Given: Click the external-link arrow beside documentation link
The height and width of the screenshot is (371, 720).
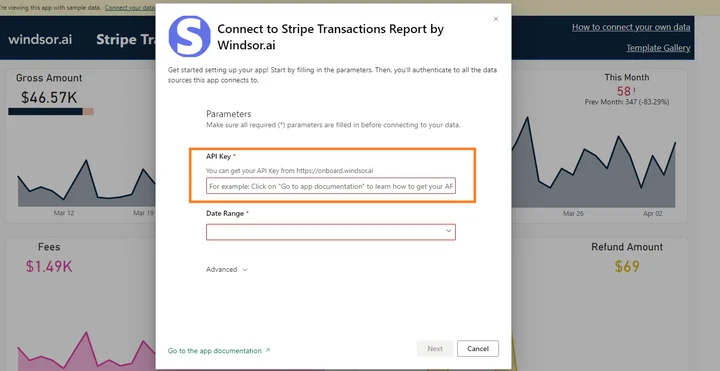Looking at the screenshot, I should coord(268,350).
